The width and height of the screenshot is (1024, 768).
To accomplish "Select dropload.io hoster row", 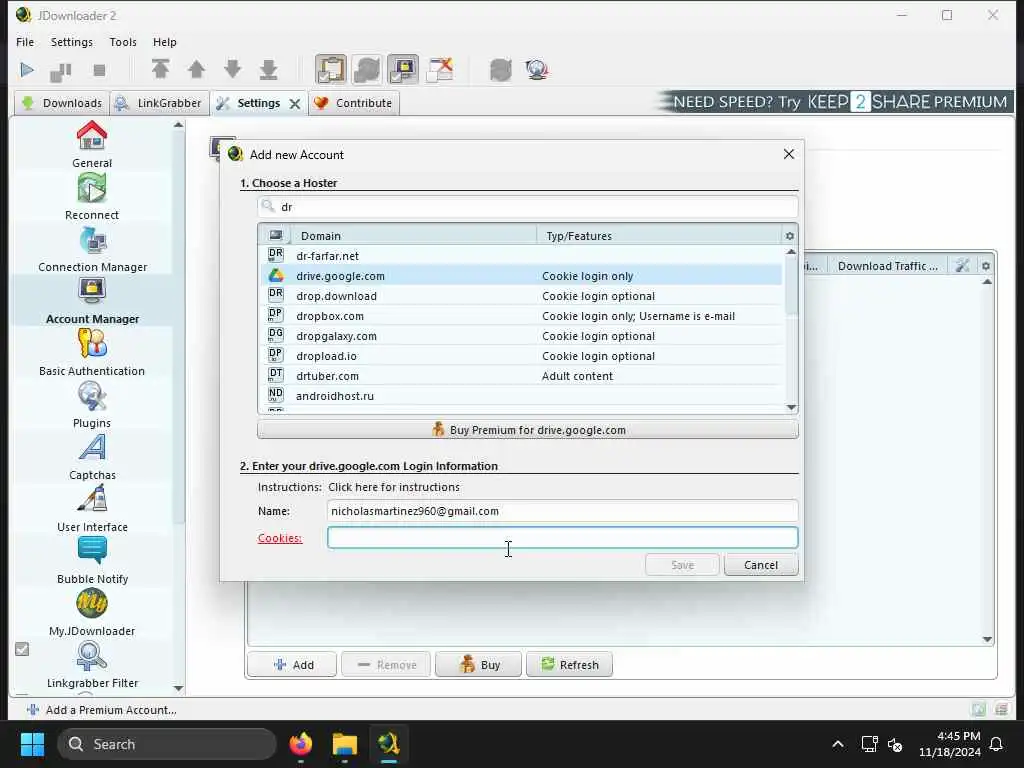I will click(521, 356).
